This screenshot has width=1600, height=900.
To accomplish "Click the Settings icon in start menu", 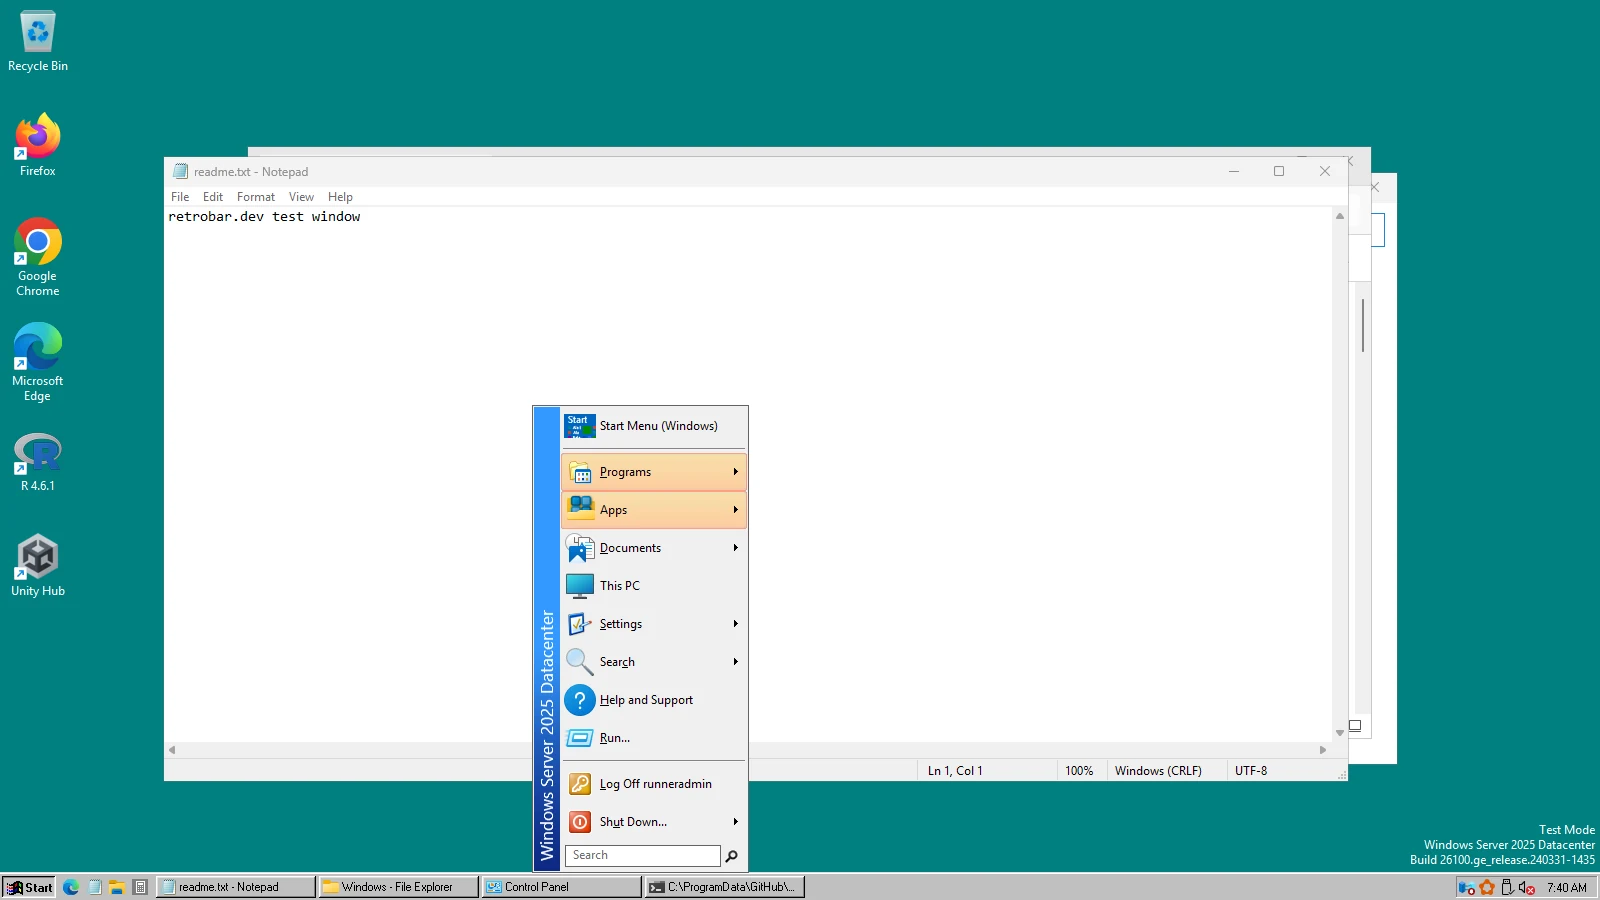I will 580,624.
